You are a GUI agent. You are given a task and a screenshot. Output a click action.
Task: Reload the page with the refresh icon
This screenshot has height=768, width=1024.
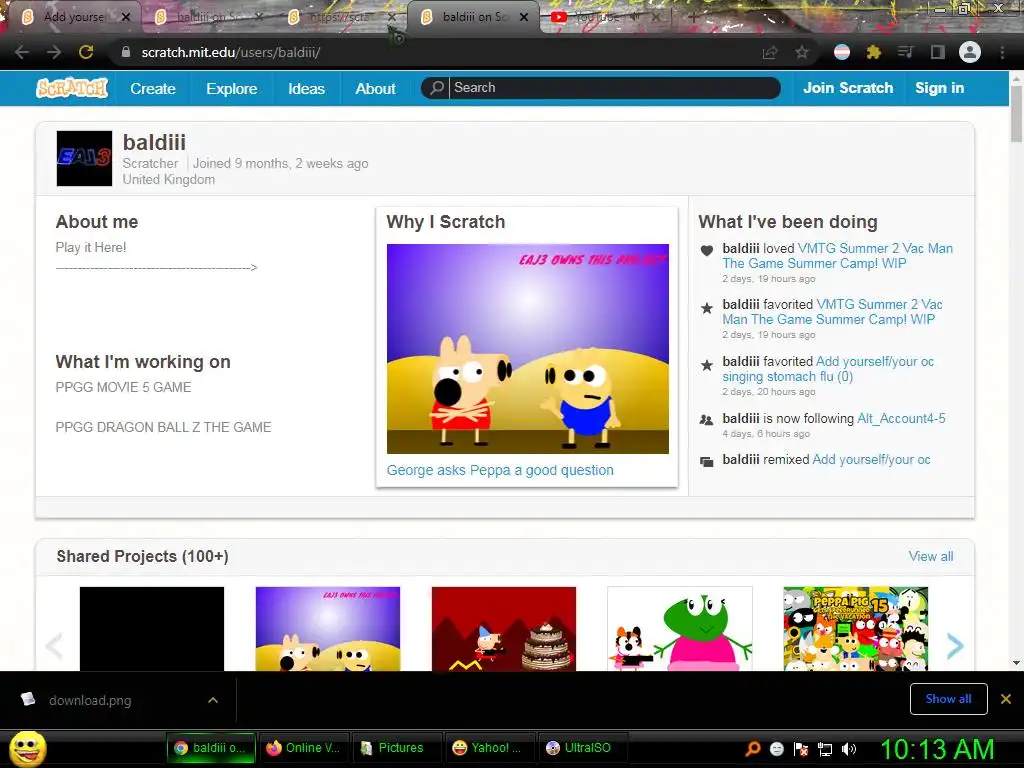[x=86, y=52]
